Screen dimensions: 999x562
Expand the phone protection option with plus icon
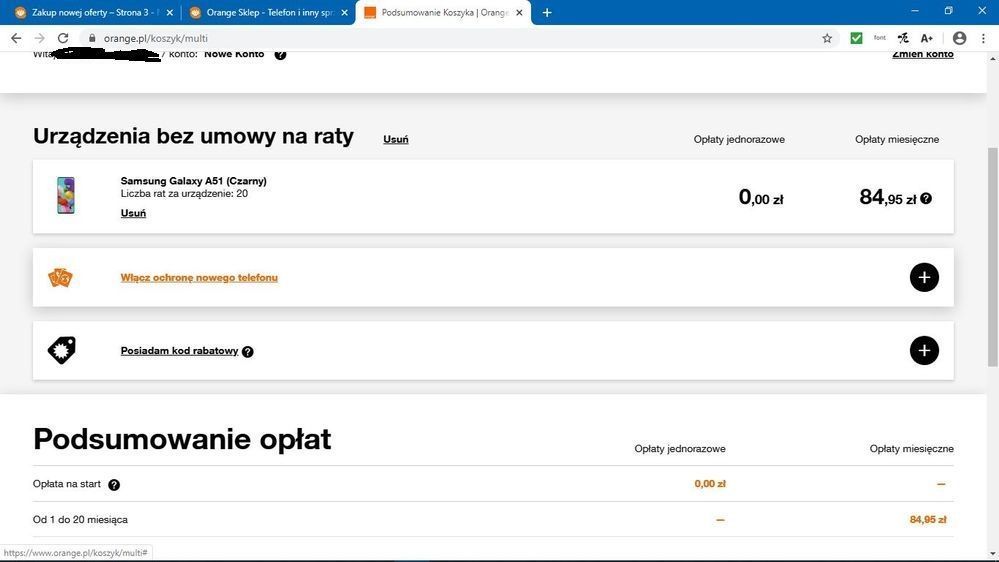(x=924, y=277)
